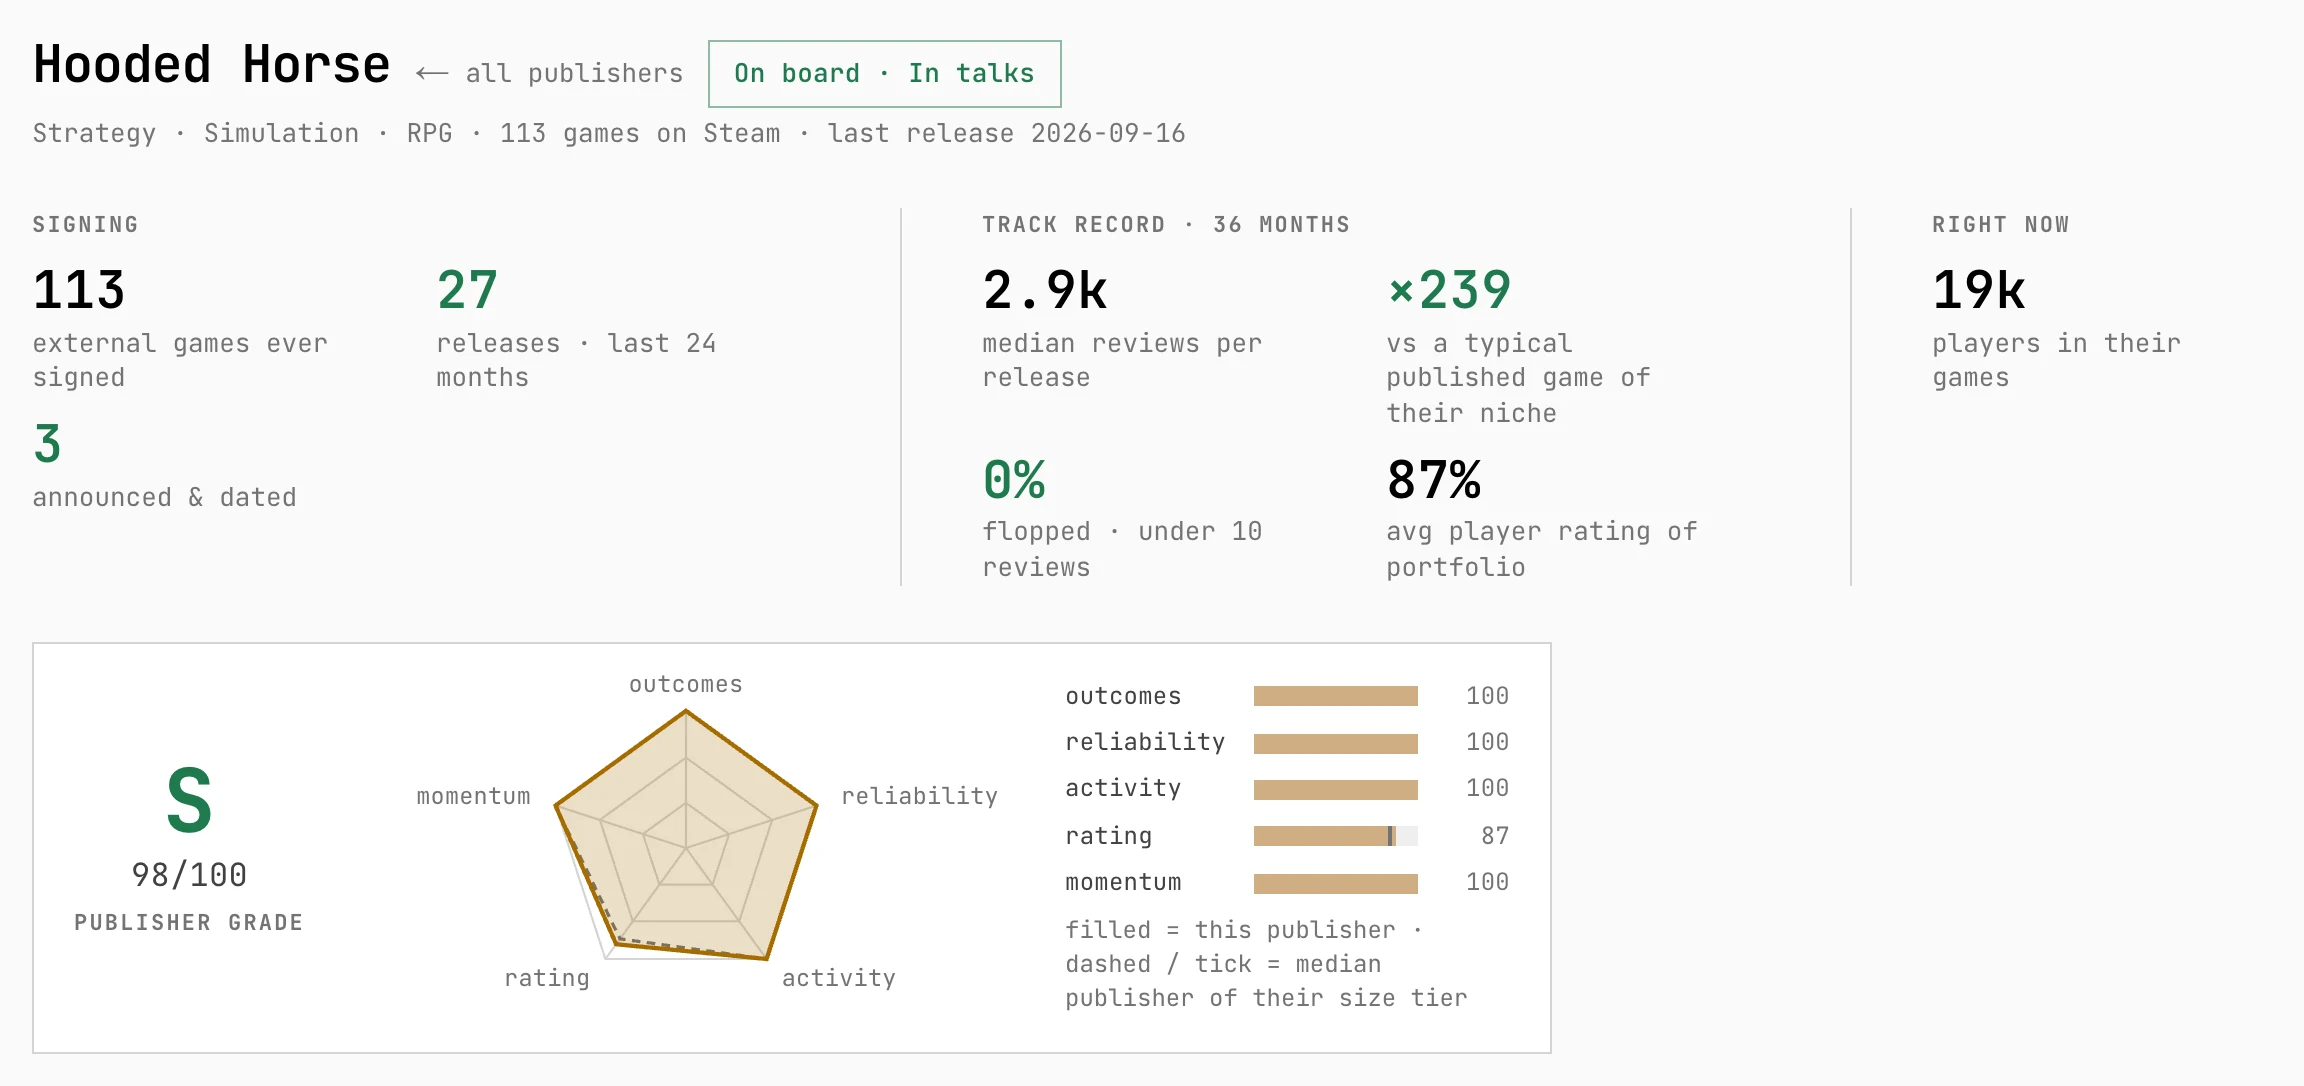The height and width of the screenshot is (1086, 2304).
Task: Select the '3' announced & dated number
Action: (x=47, y=444)
